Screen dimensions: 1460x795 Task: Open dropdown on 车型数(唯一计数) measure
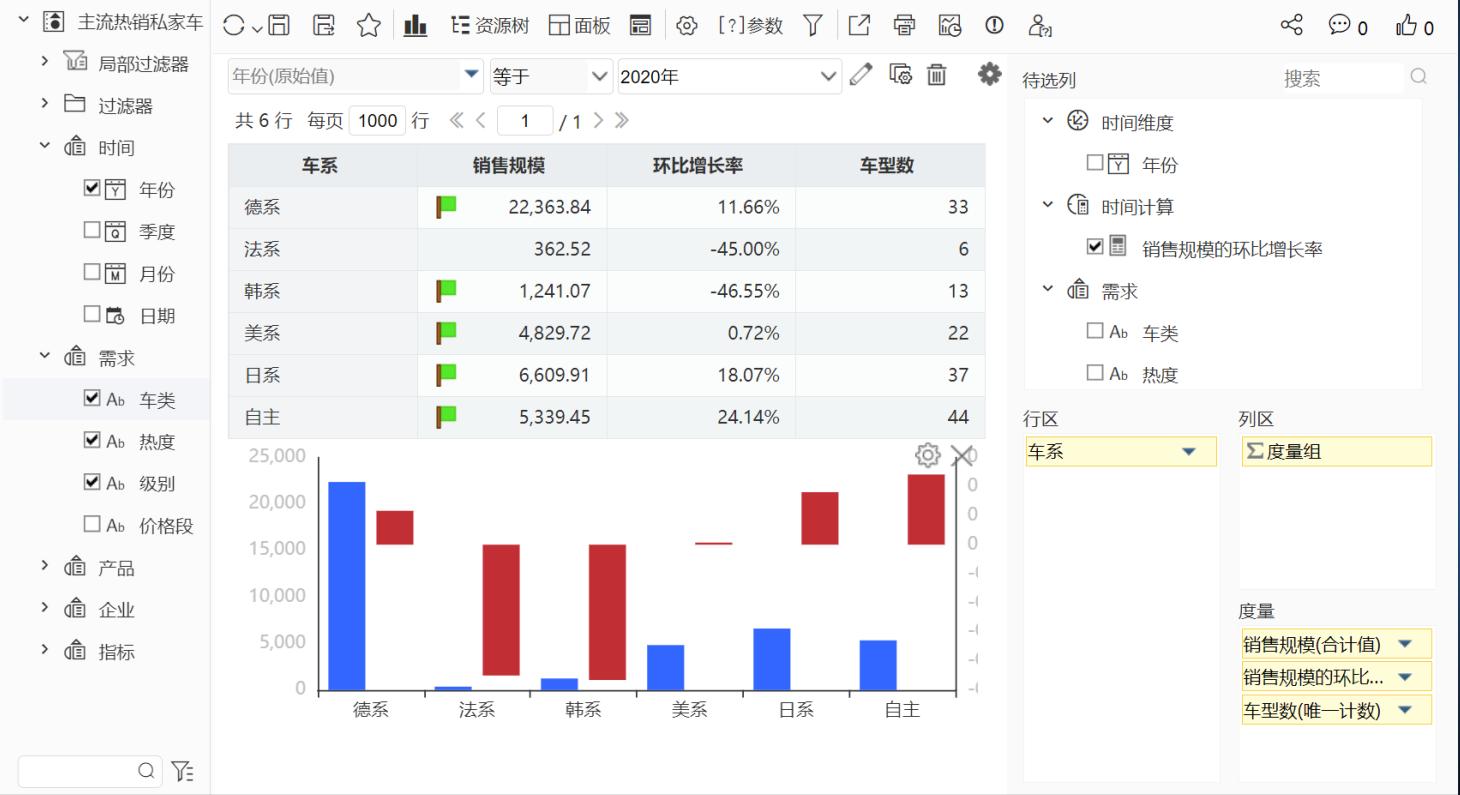(x=1404, y=710)
